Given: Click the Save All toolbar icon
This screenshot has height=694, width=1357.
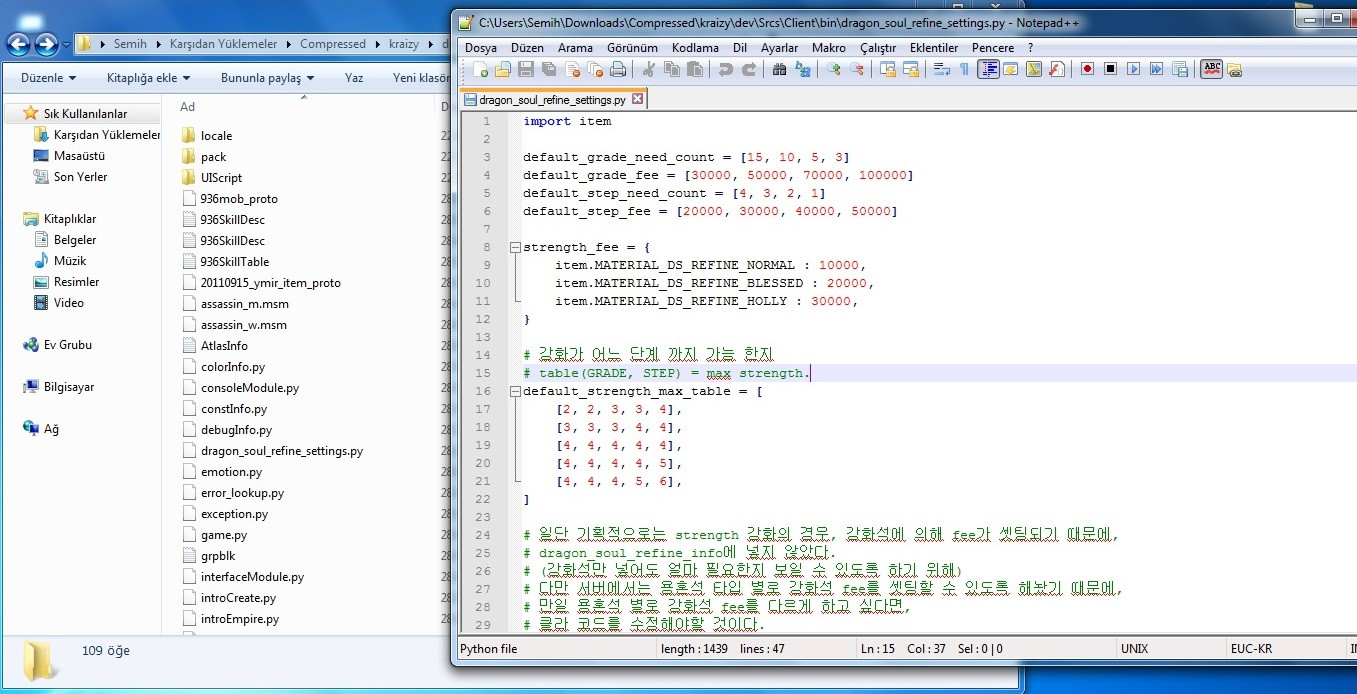Looking at the screenshot, I should coord(549,69).
